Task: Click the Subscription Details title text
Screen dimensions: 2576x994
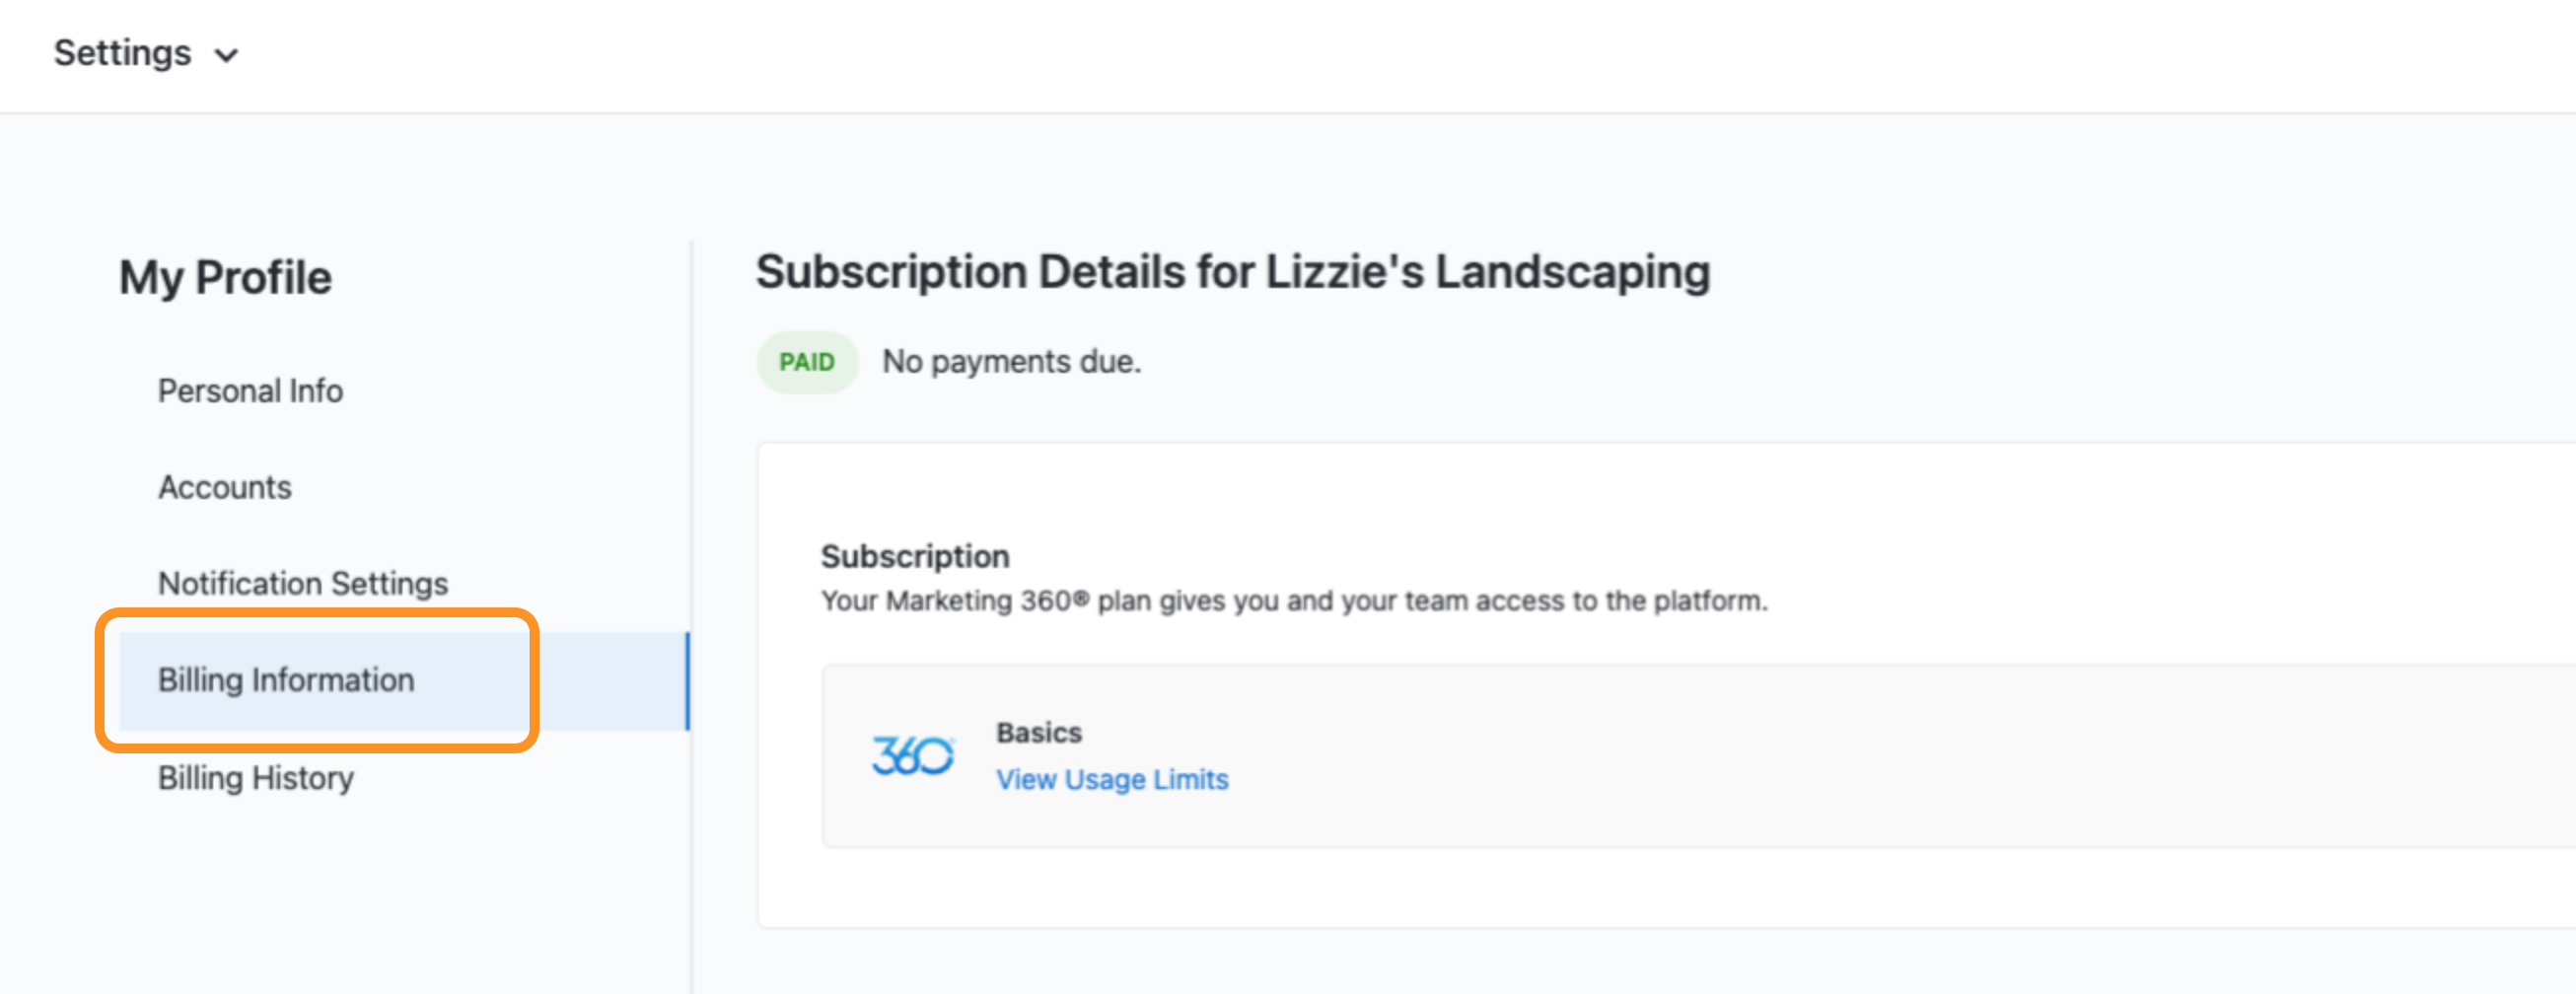Action: coord(1233,272)
